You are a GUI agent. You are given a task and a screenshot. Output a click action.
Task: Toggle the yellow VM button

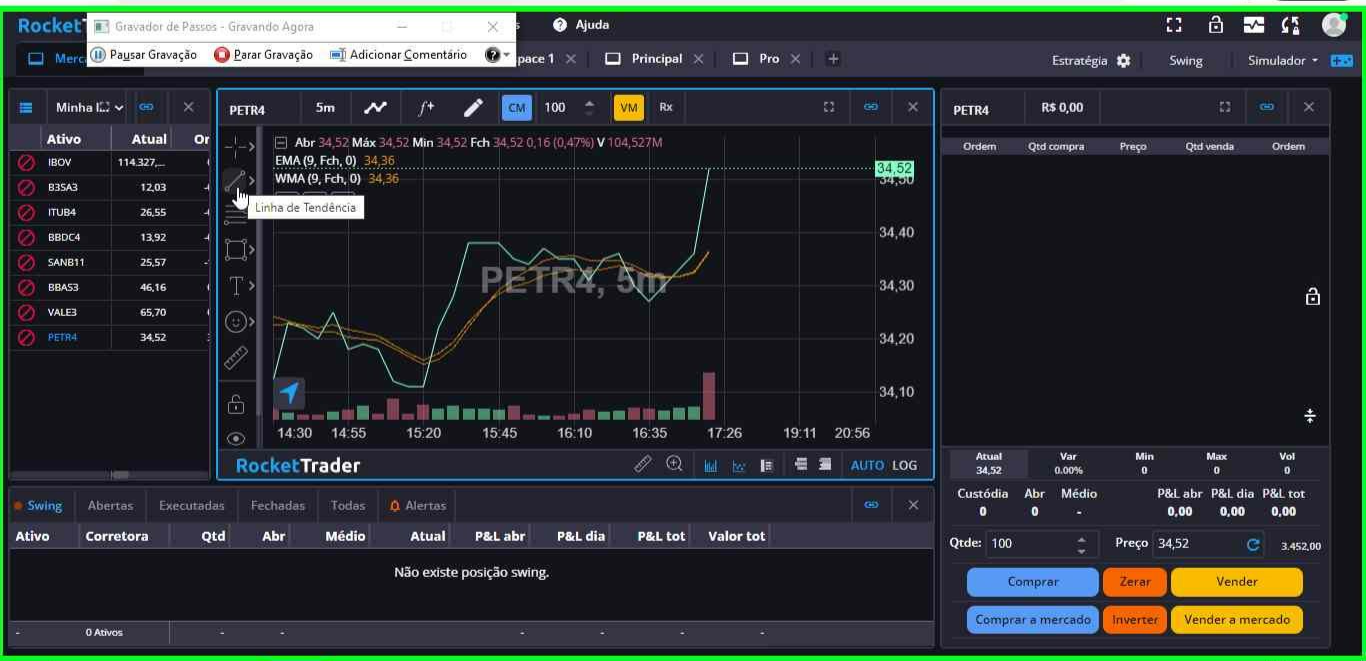[629, 108]
